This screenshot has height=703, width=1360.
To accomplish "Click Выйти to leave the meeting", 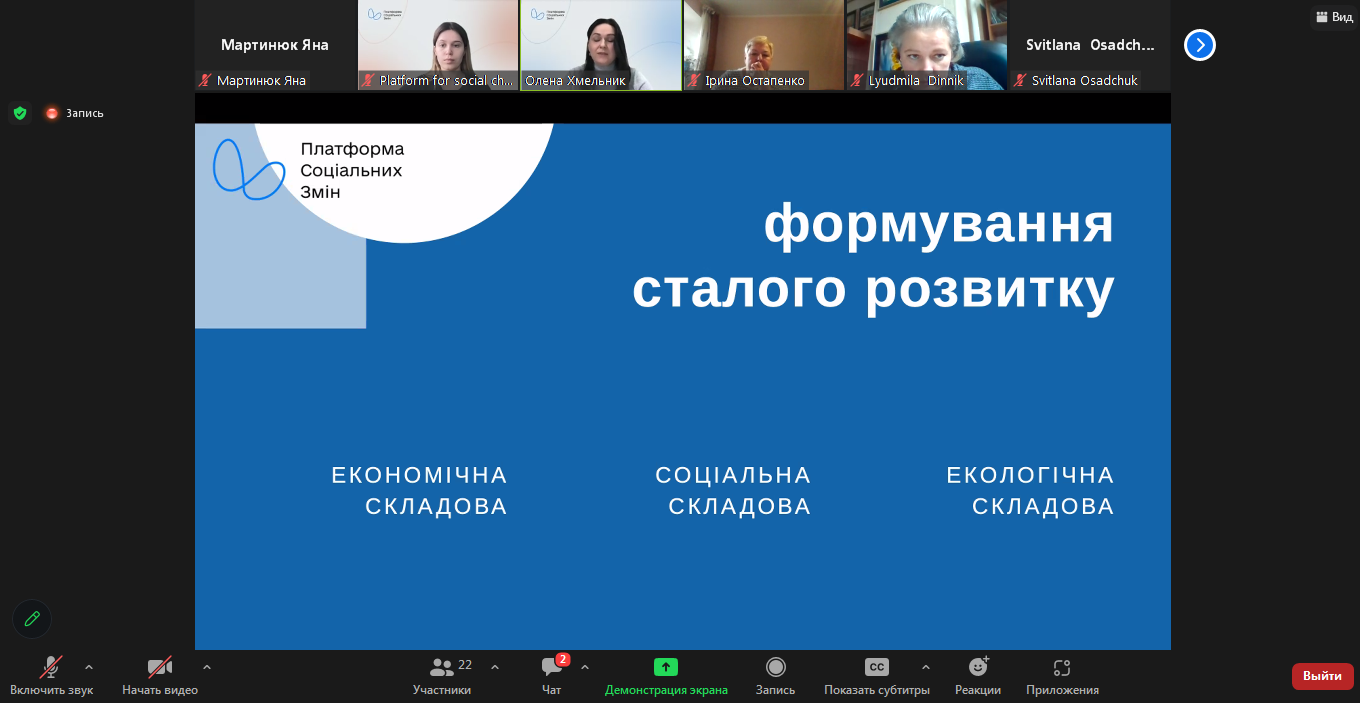I will (1322, 676).
